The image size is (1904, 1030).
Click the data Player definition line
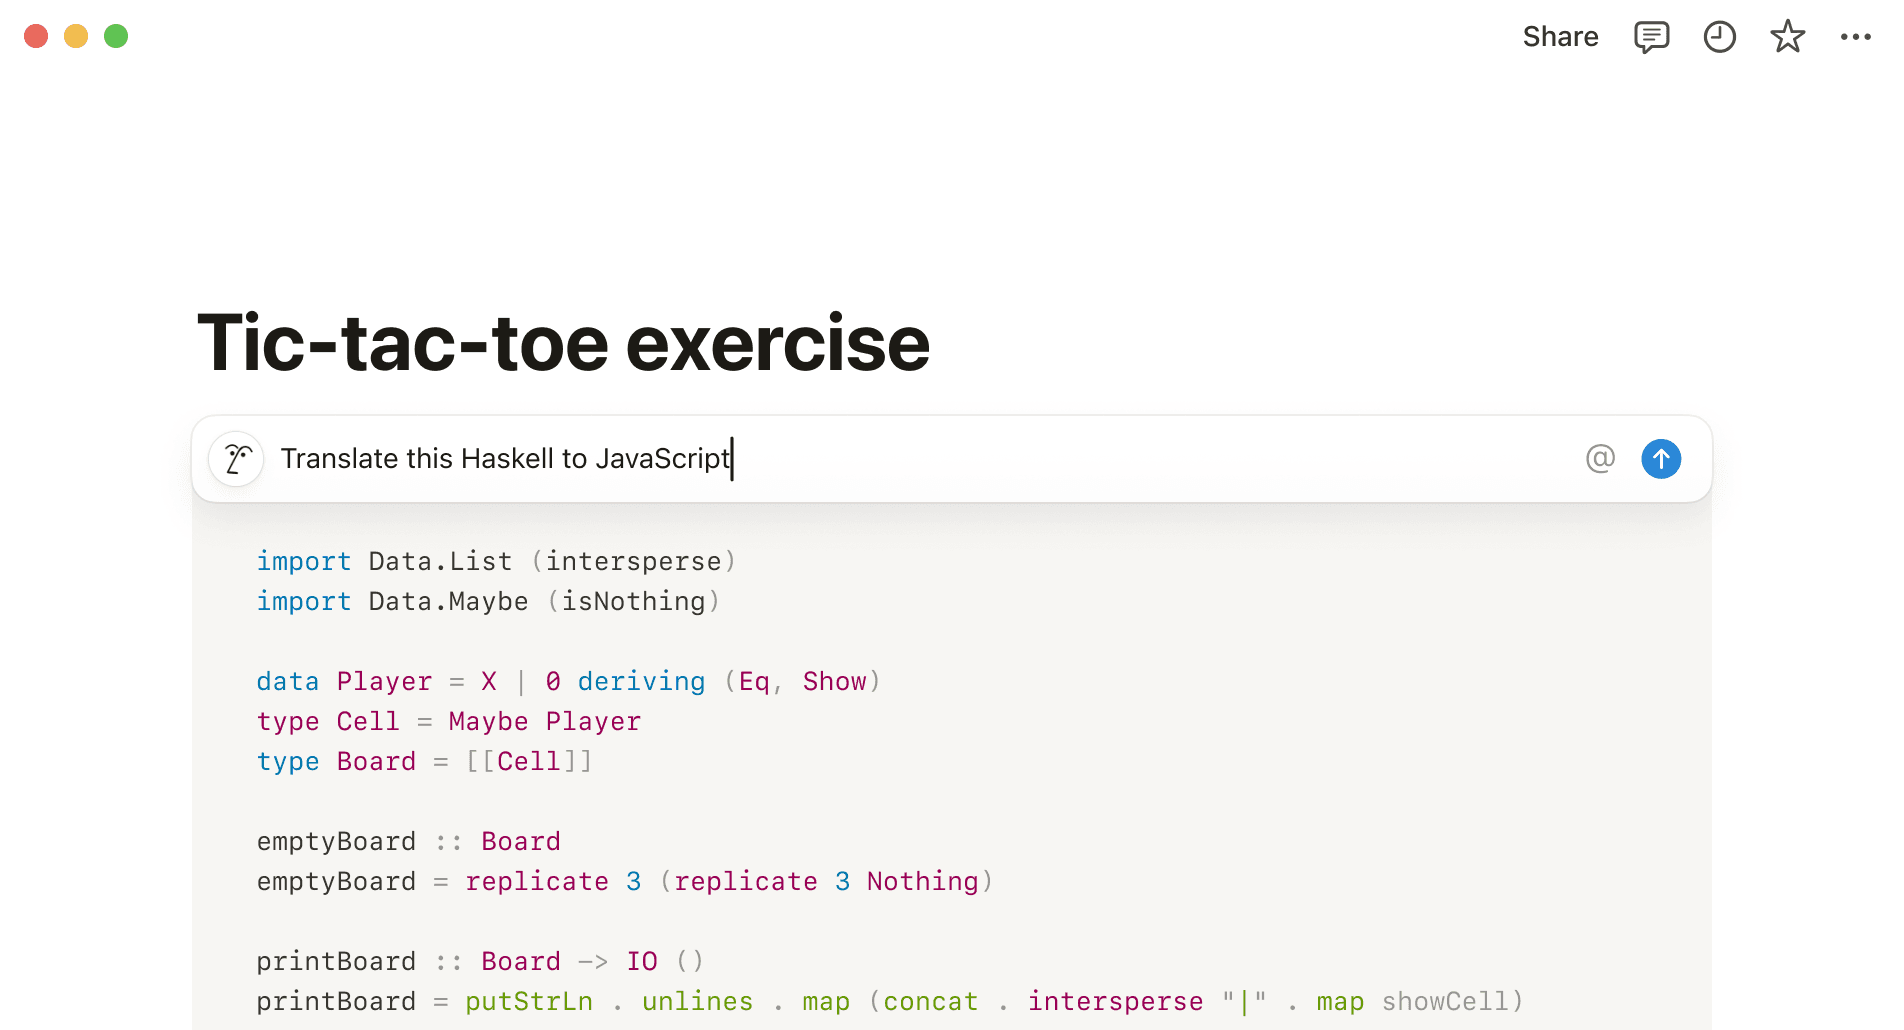[x=568, y=681]
